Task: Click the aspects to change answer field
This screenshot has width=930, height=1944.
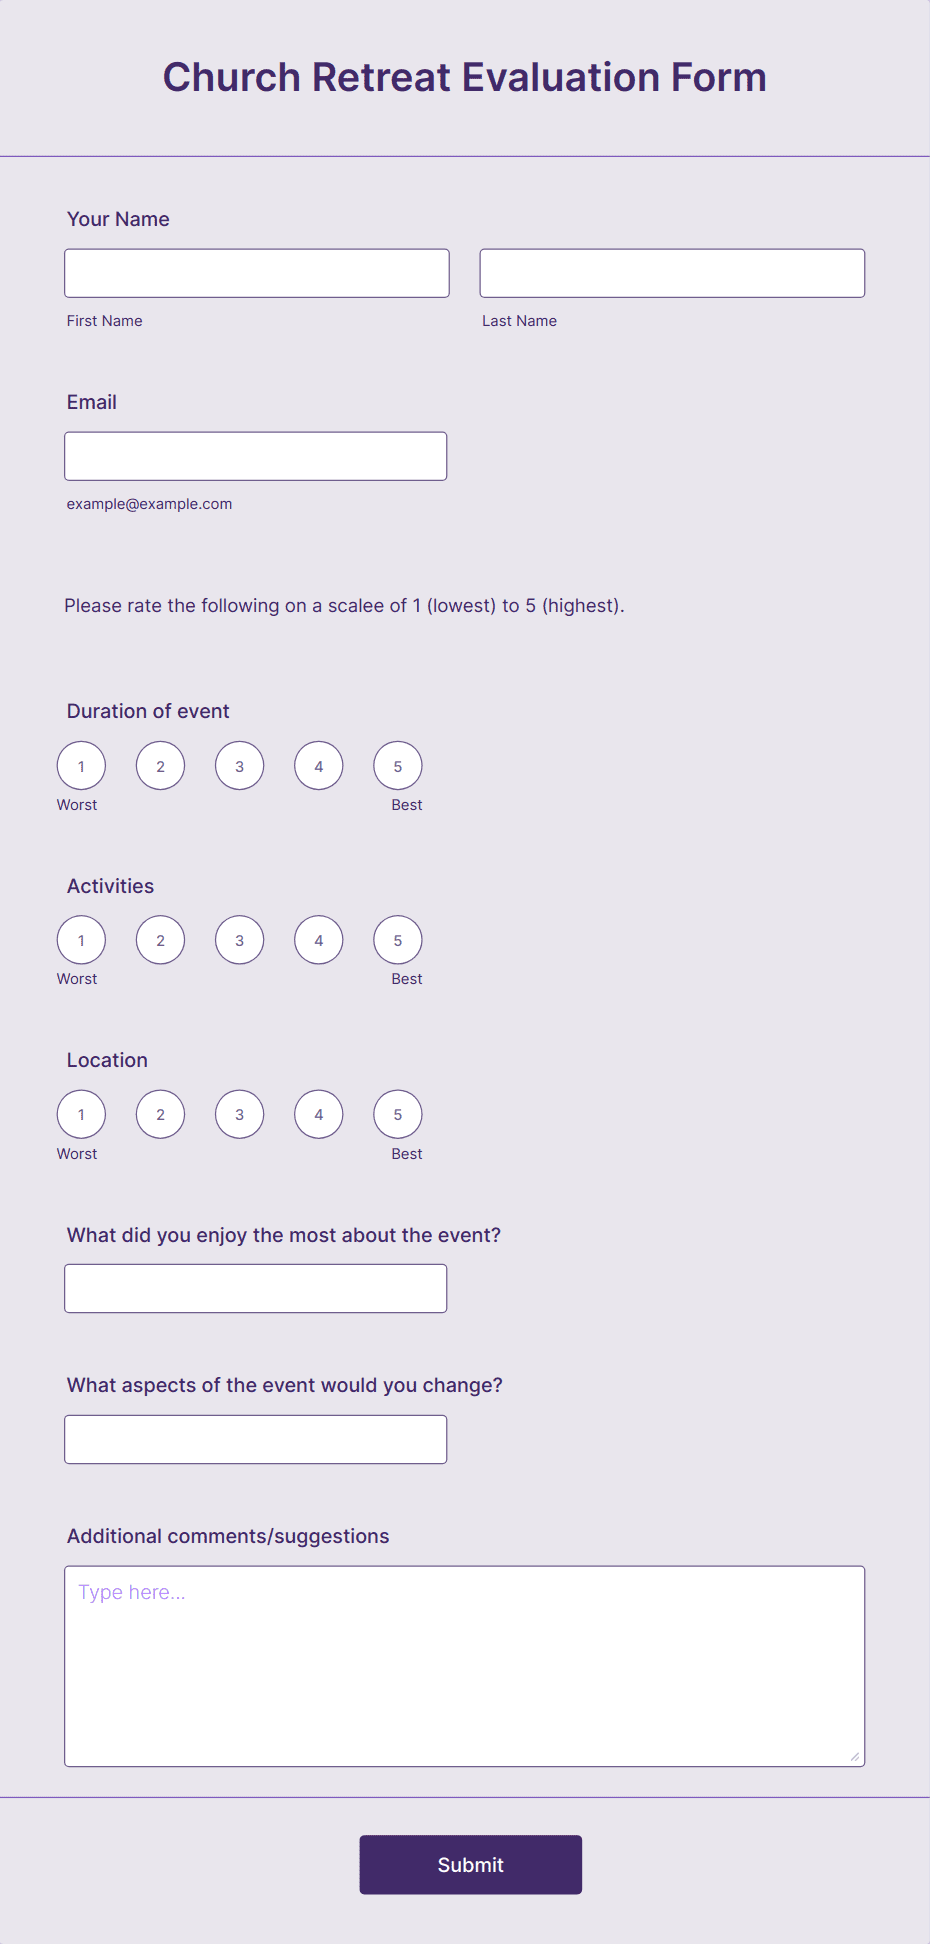Action: pyautogui.click(x=255, y=1438)
